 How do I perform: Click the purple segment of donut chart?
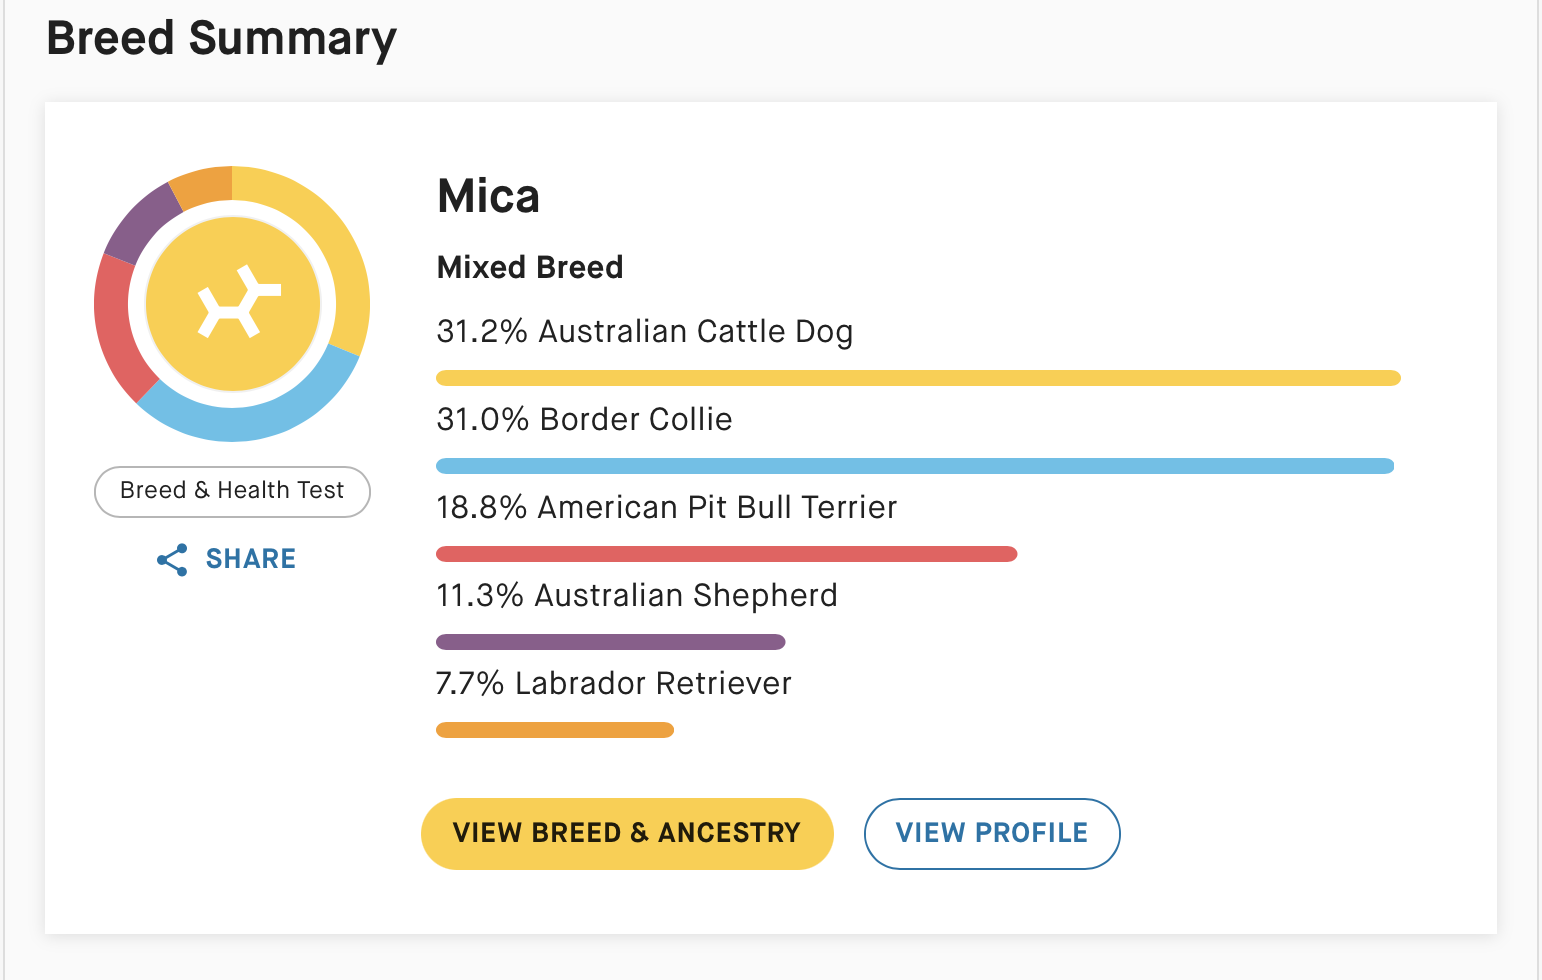pyautogui.click(x=141, y=222)
